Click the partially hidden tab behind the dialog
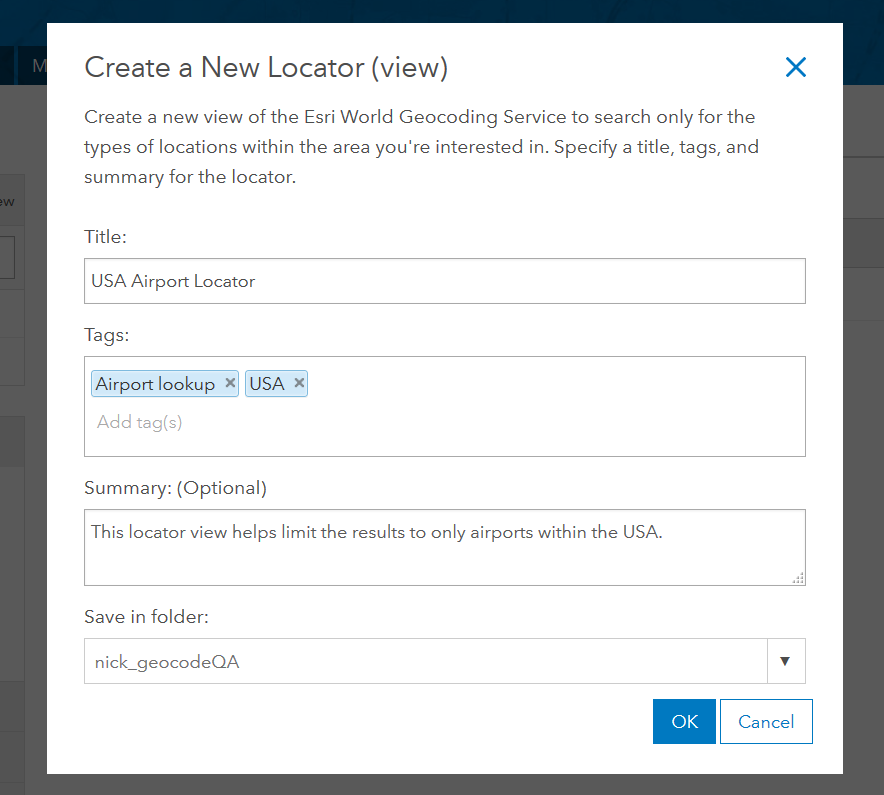Screen dimensions: 884x795 click(39, 66)
